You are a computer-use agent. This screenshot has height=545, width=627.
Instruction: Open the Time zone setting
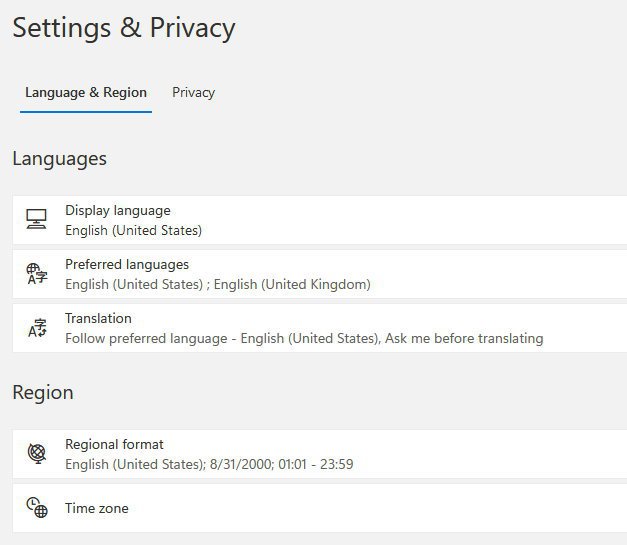[x=319, y=508]
